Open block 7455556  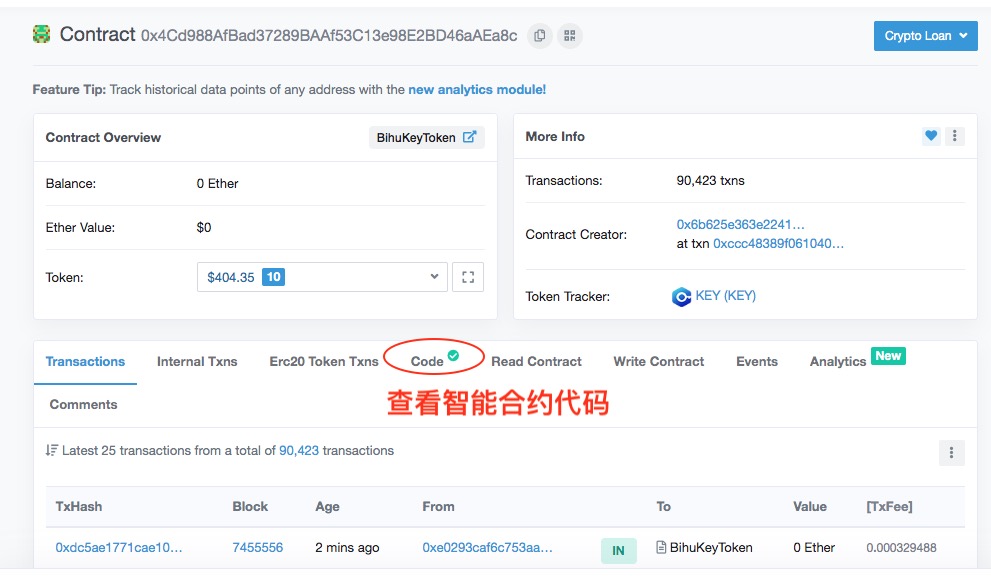258,548
